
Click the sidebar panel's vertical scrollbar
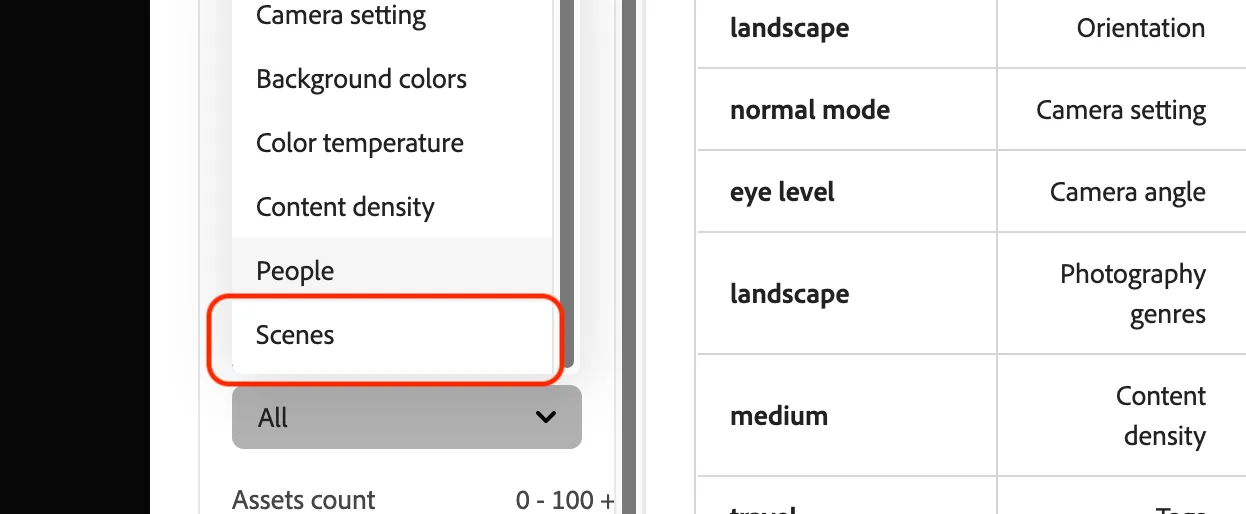click(629, 257)
